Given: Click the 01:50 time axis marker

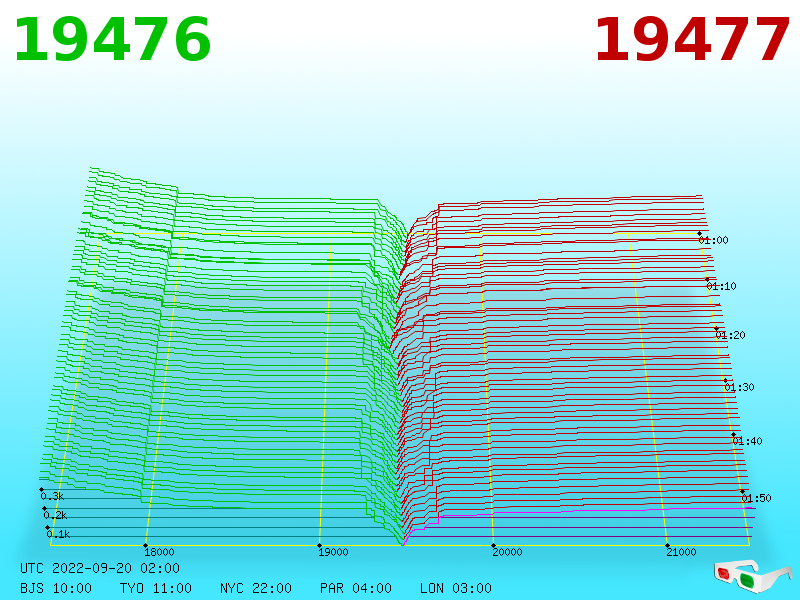Looking at the screenshot, I should [756, 498].
